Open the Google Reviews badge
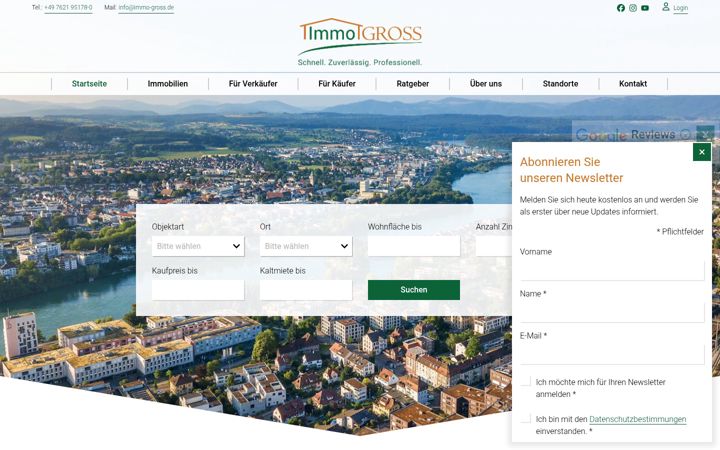The width and height of the screenshot is (720, 450). (x=633, y=134)
